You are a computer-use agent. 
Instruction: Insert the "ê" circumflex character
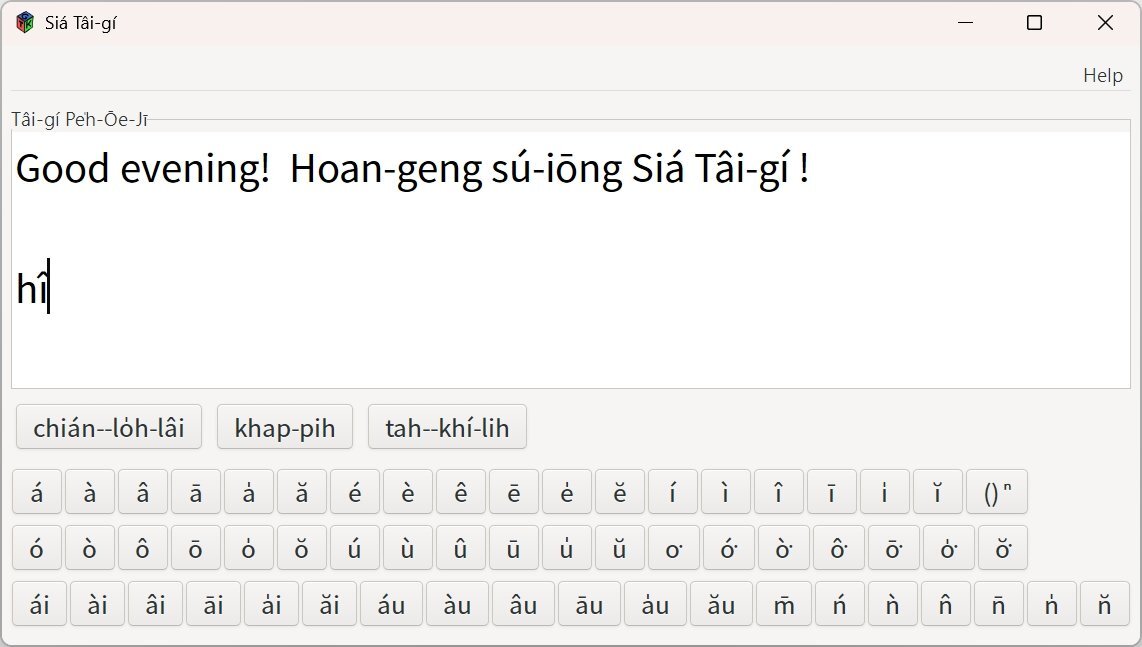pyautogui.click(x=461, y=492)
